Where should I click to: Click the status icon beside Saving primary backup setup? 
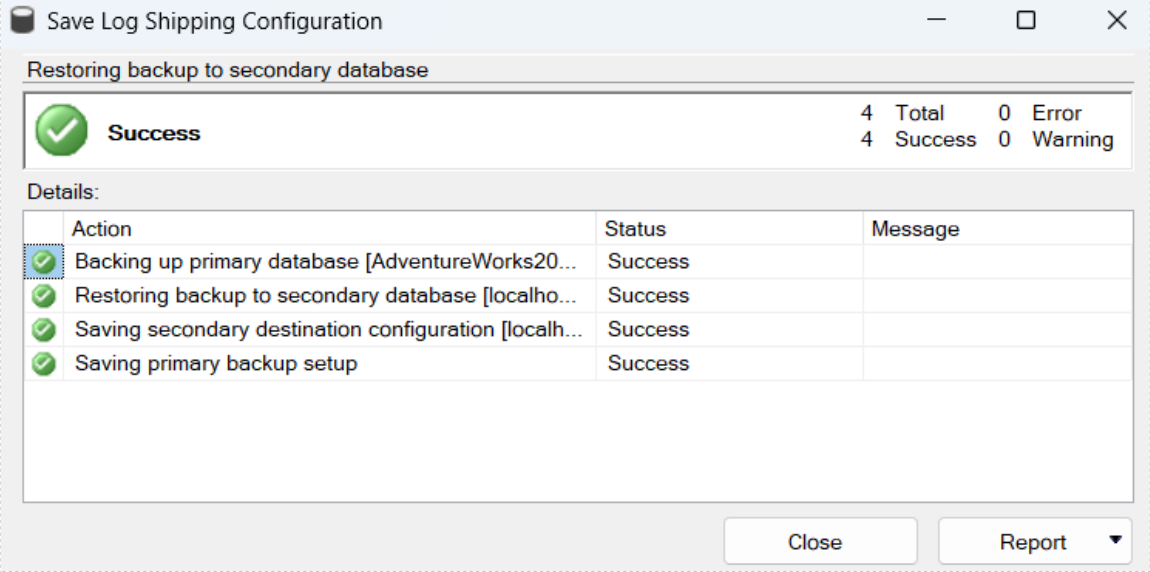[43, 364]
